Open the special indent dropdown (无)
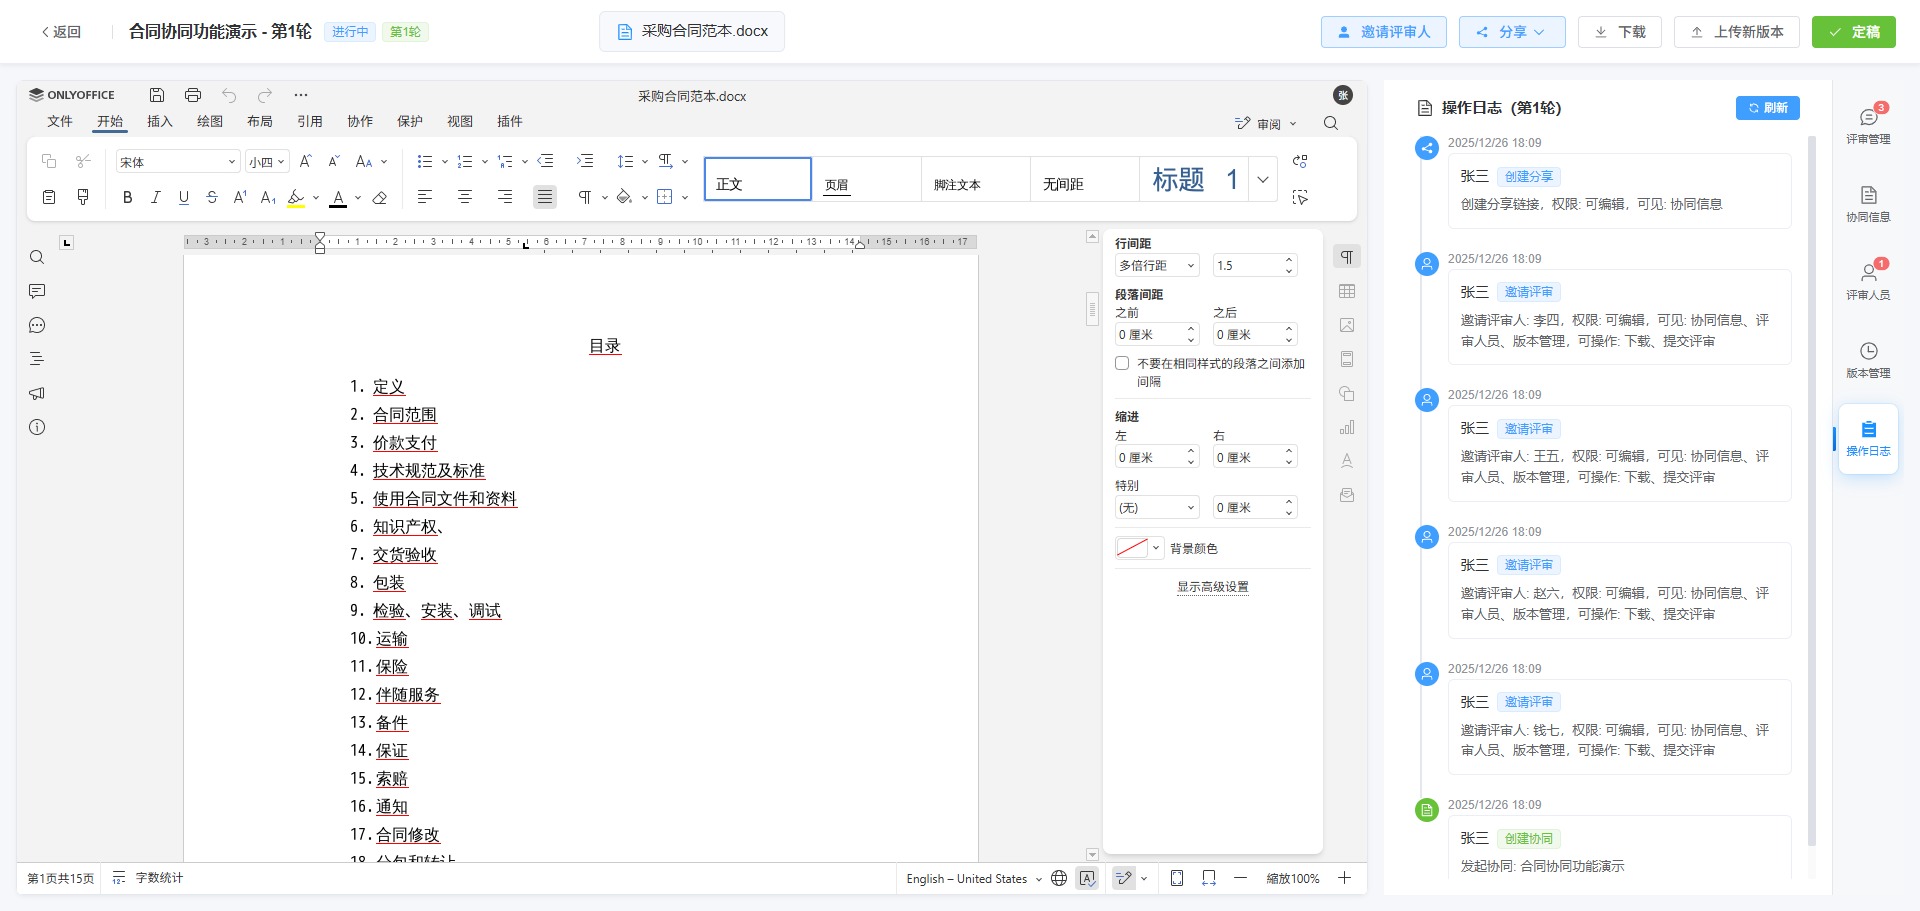Image resolution: width=1920 pixels, height=911 pixels. click(x=1157, y=507)
